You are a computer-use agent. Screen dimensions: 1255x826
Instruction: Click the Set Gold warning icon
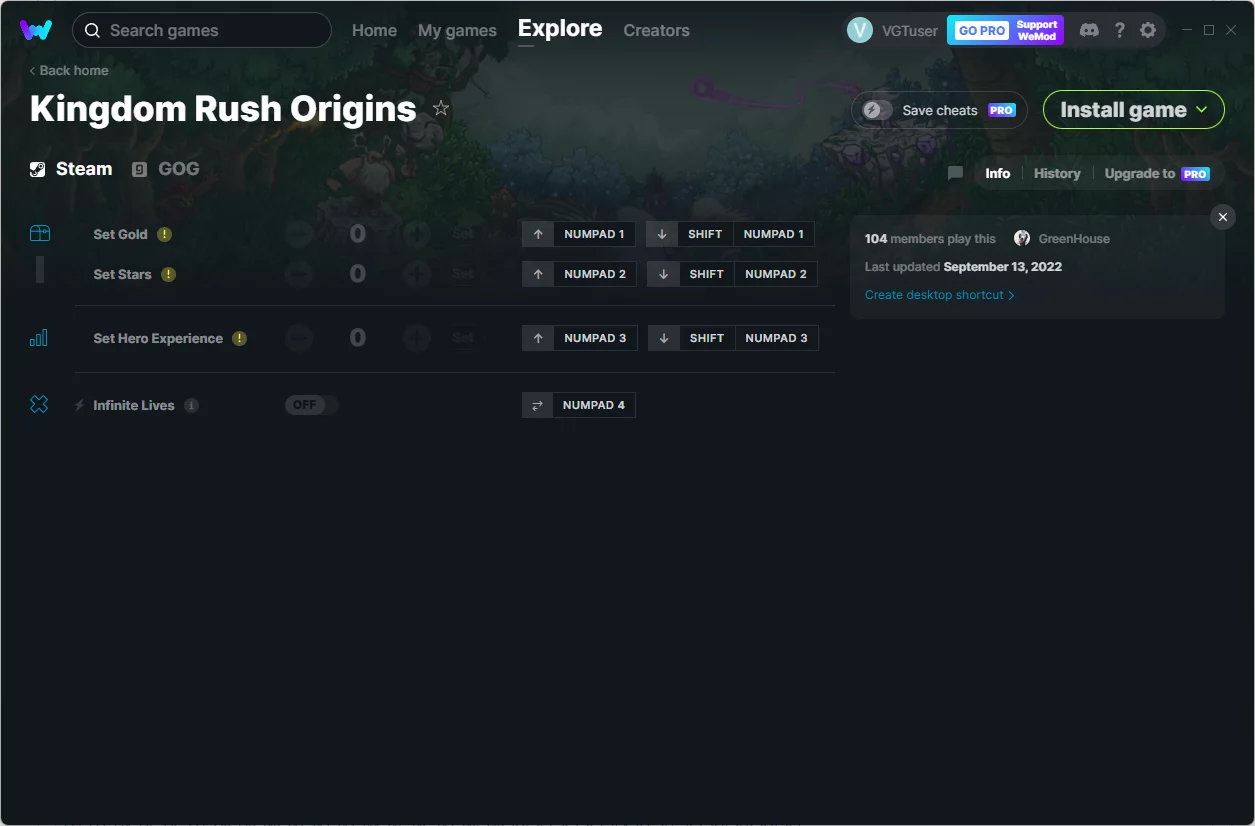pos(165,234)
